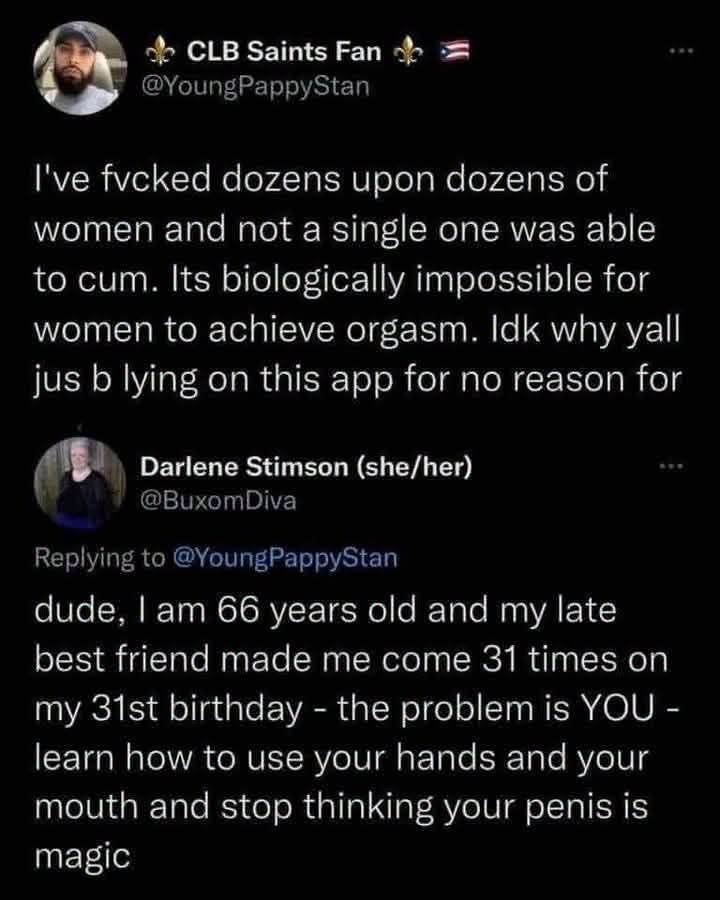720x900 pixels.
Task: Click the fleur-de-lis emoji after Fan
Action: pos(407,52)
